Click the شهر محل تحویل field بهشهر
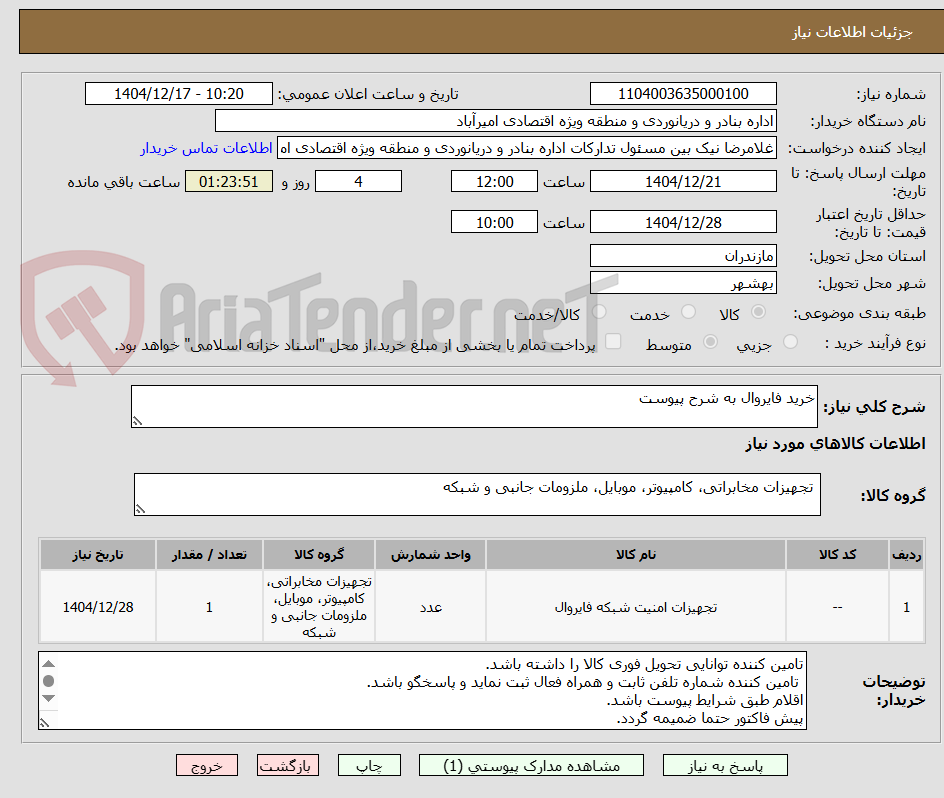This screenshot has width=944, height=798. coord(683,283)
